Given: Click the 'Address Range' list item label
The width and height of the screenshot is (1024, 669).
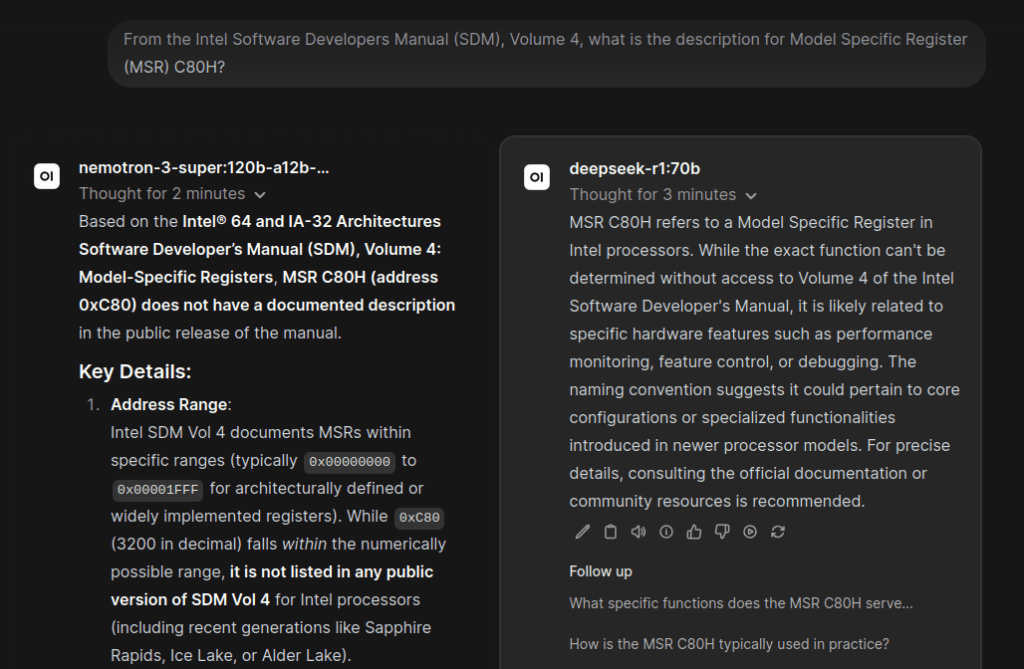Looking at the screenshot, I should [169, 405].
